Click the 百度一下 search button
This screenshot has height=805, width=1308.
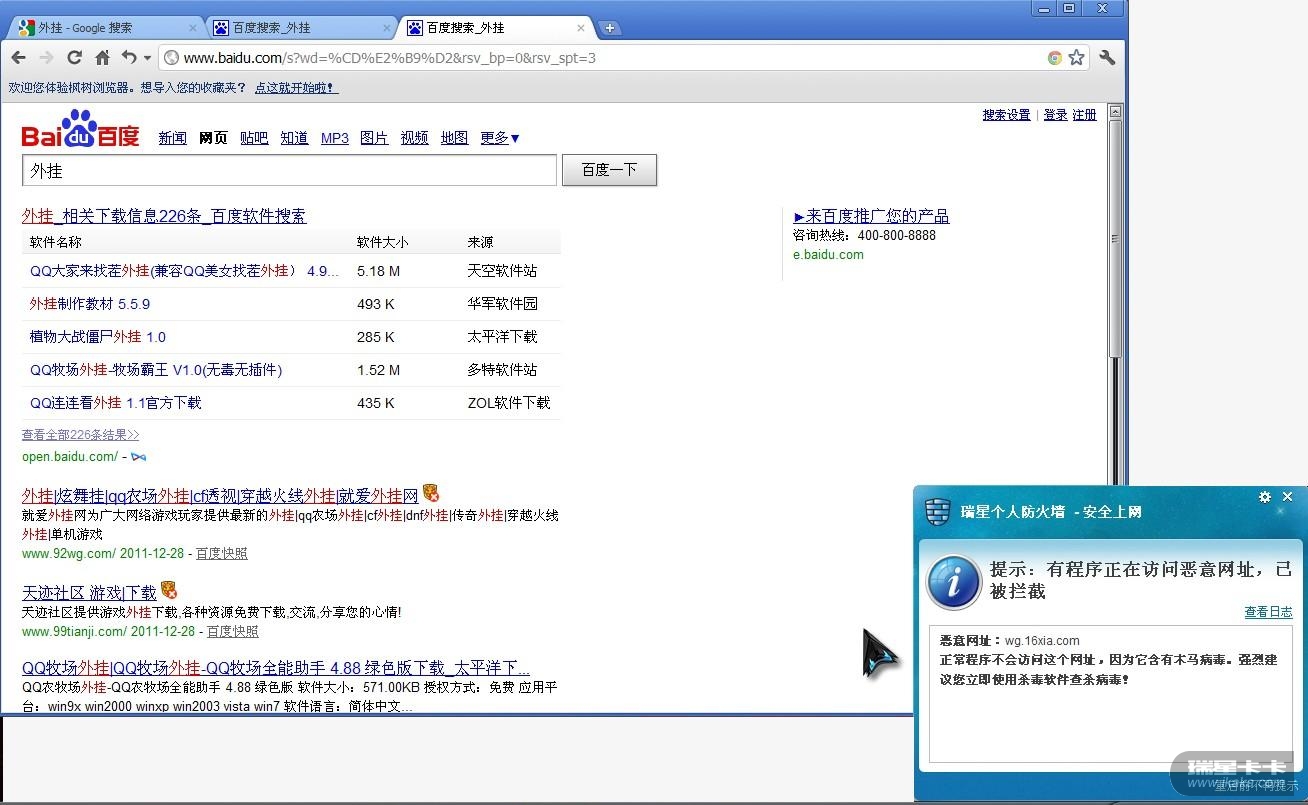click(x=609, y=170)
